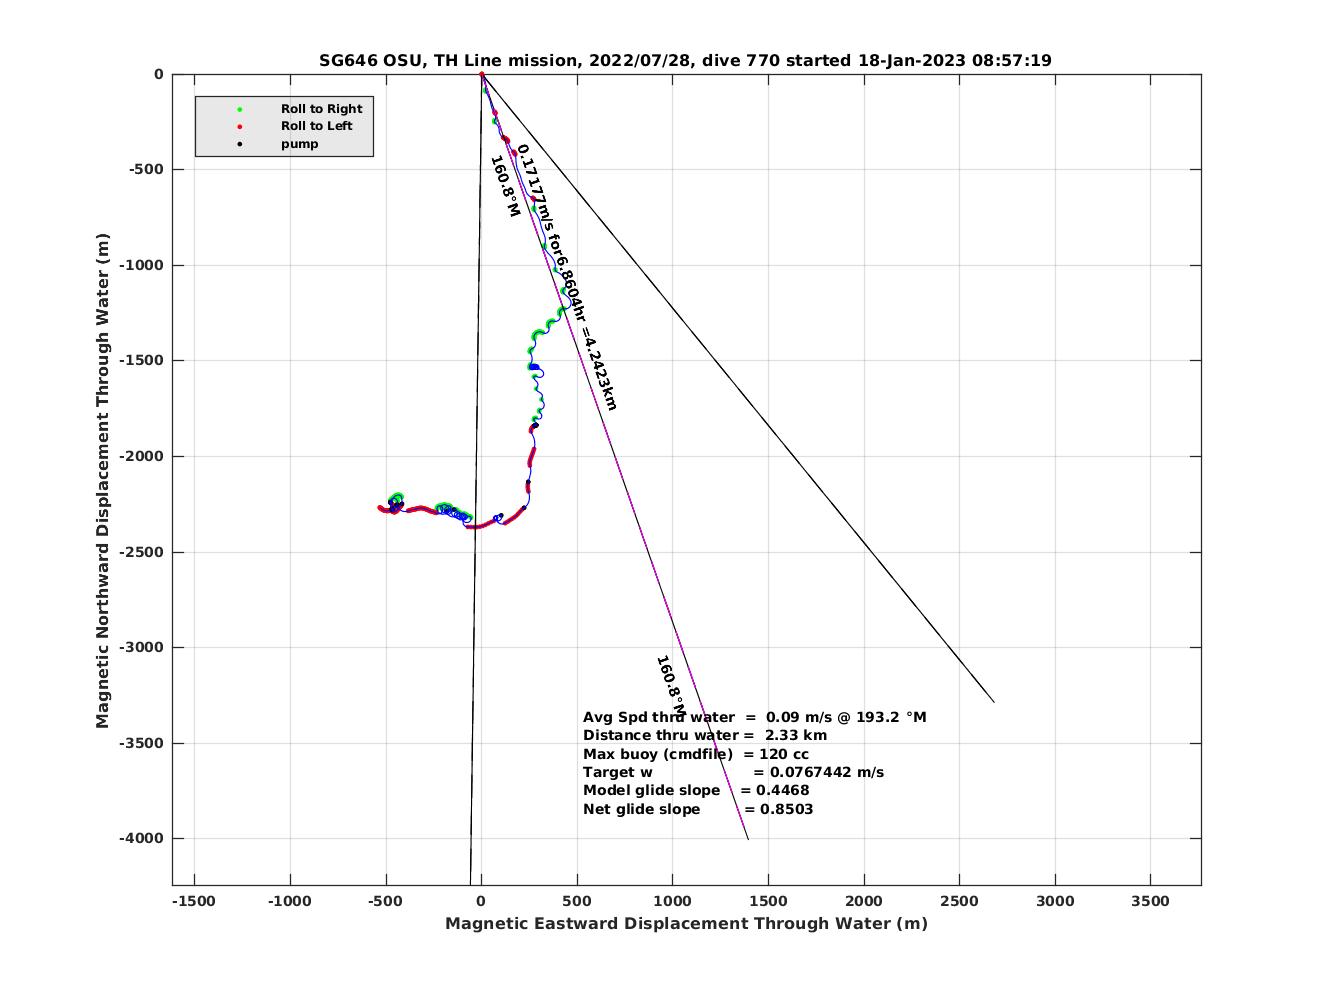Click the black marker beside pump in legend
The image size is (1328, 996).
pos(240,144)
